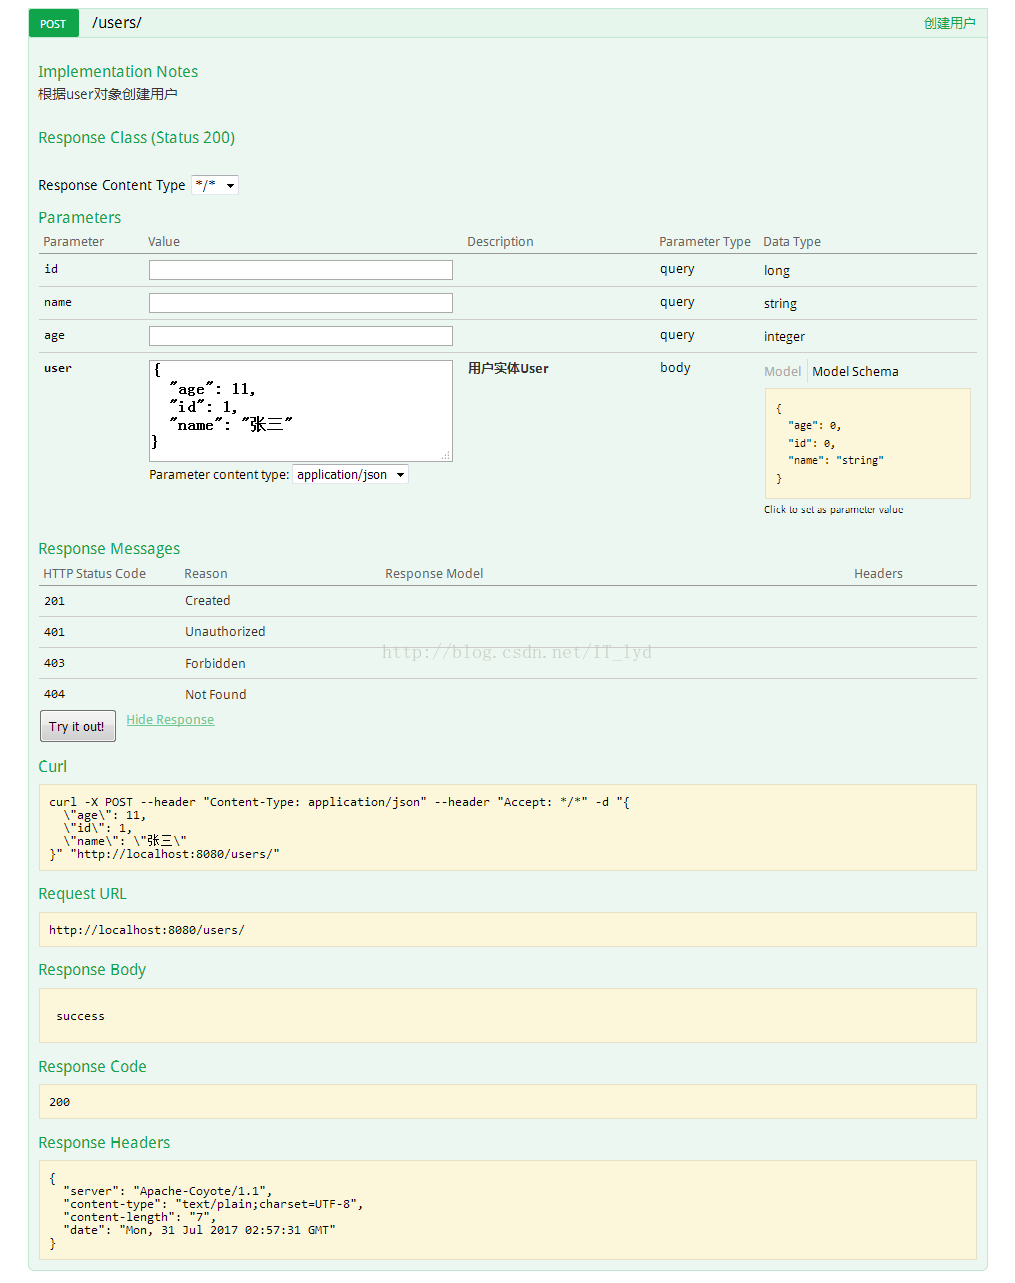The image size is (1015, 1283).
Task: Click the POST method badge
Action: point(53,23)
